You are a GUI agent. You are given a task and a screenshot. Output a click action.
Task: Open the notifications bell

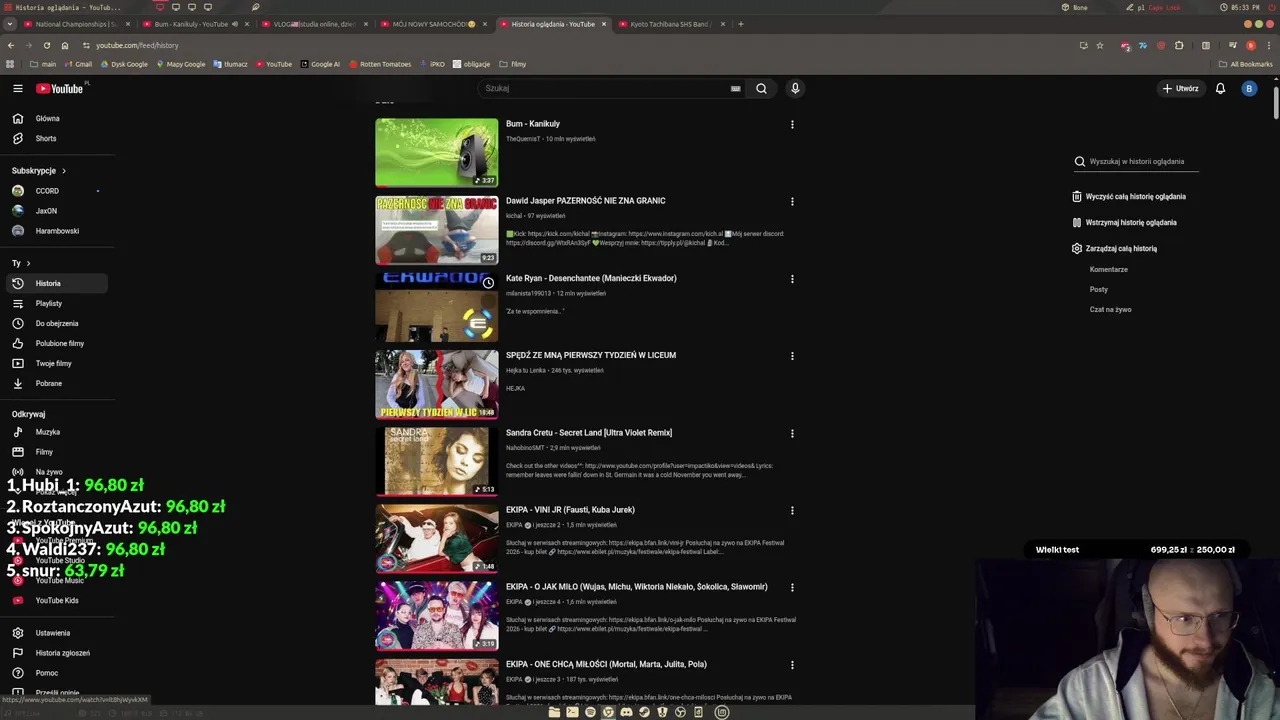tap(1220, 88)
